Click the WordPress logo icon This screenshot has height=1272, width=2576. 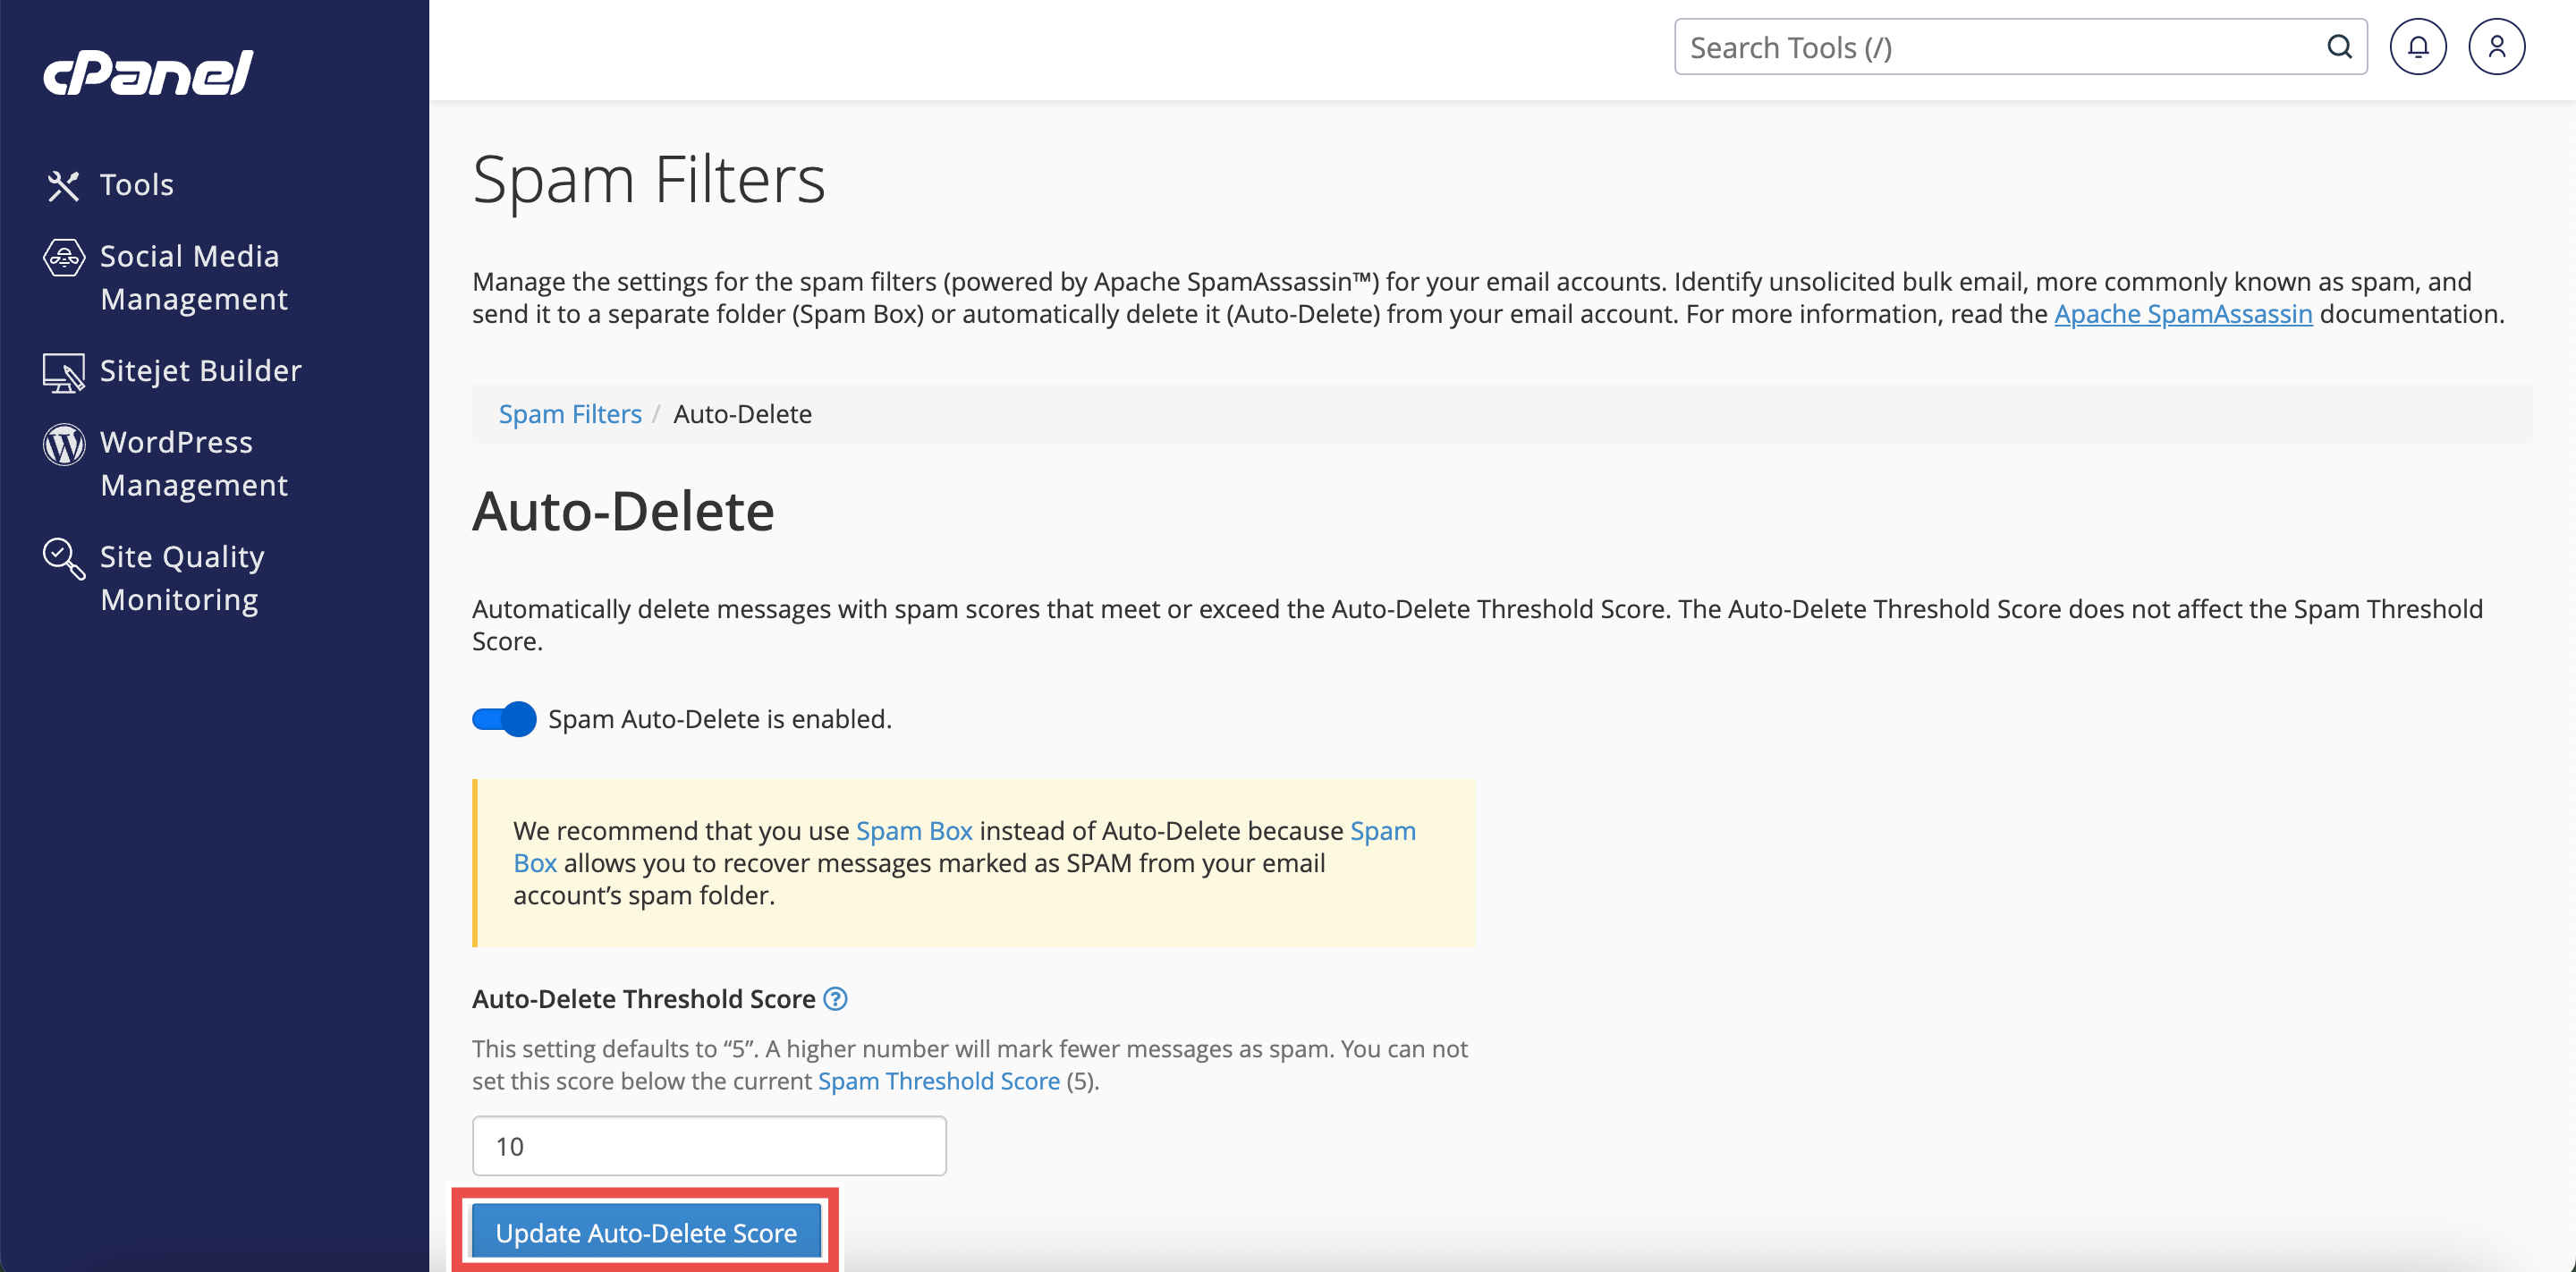(x=63, y=444)
